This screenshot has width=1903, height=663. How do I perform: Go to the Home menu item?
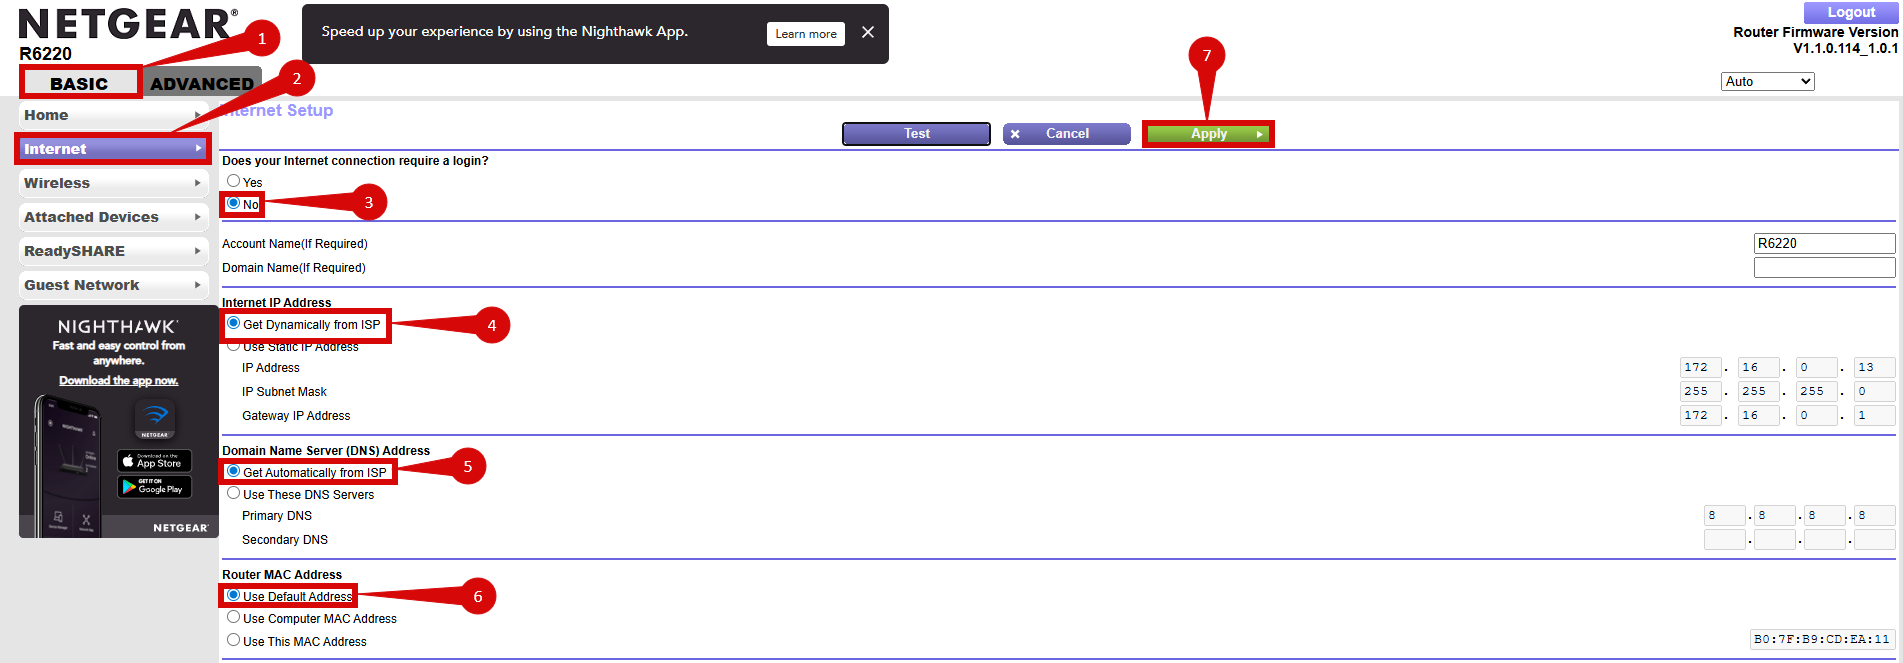click(x=113, y=115)
